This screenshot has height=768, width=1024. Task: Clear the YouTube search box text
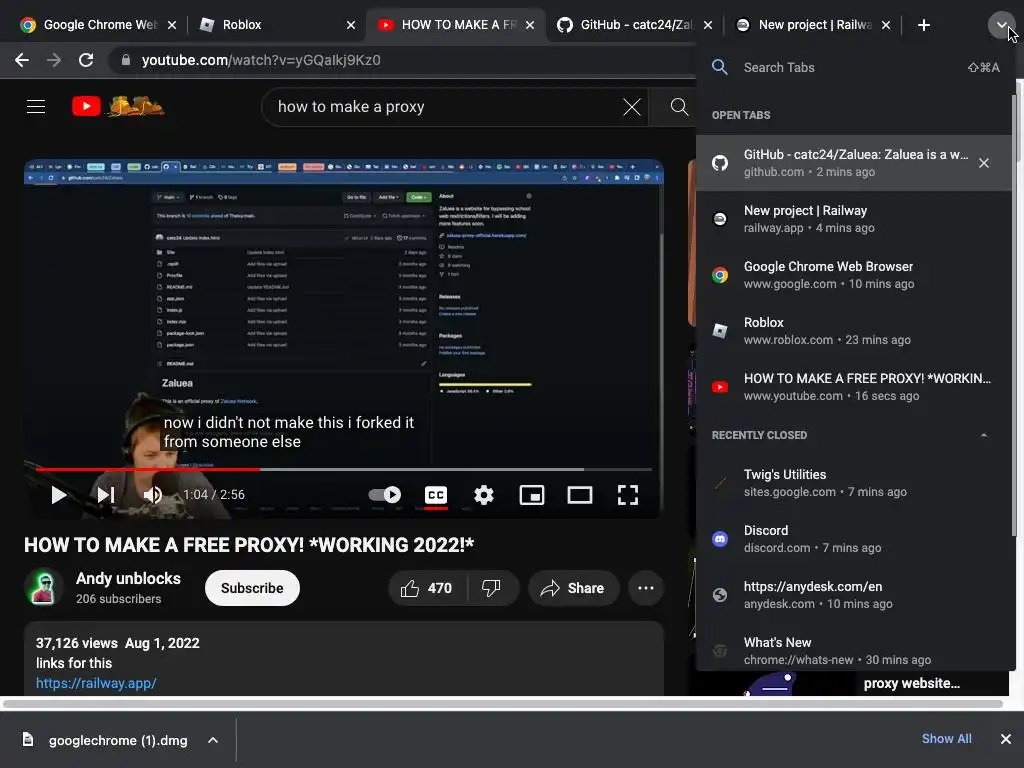(632, 107)
